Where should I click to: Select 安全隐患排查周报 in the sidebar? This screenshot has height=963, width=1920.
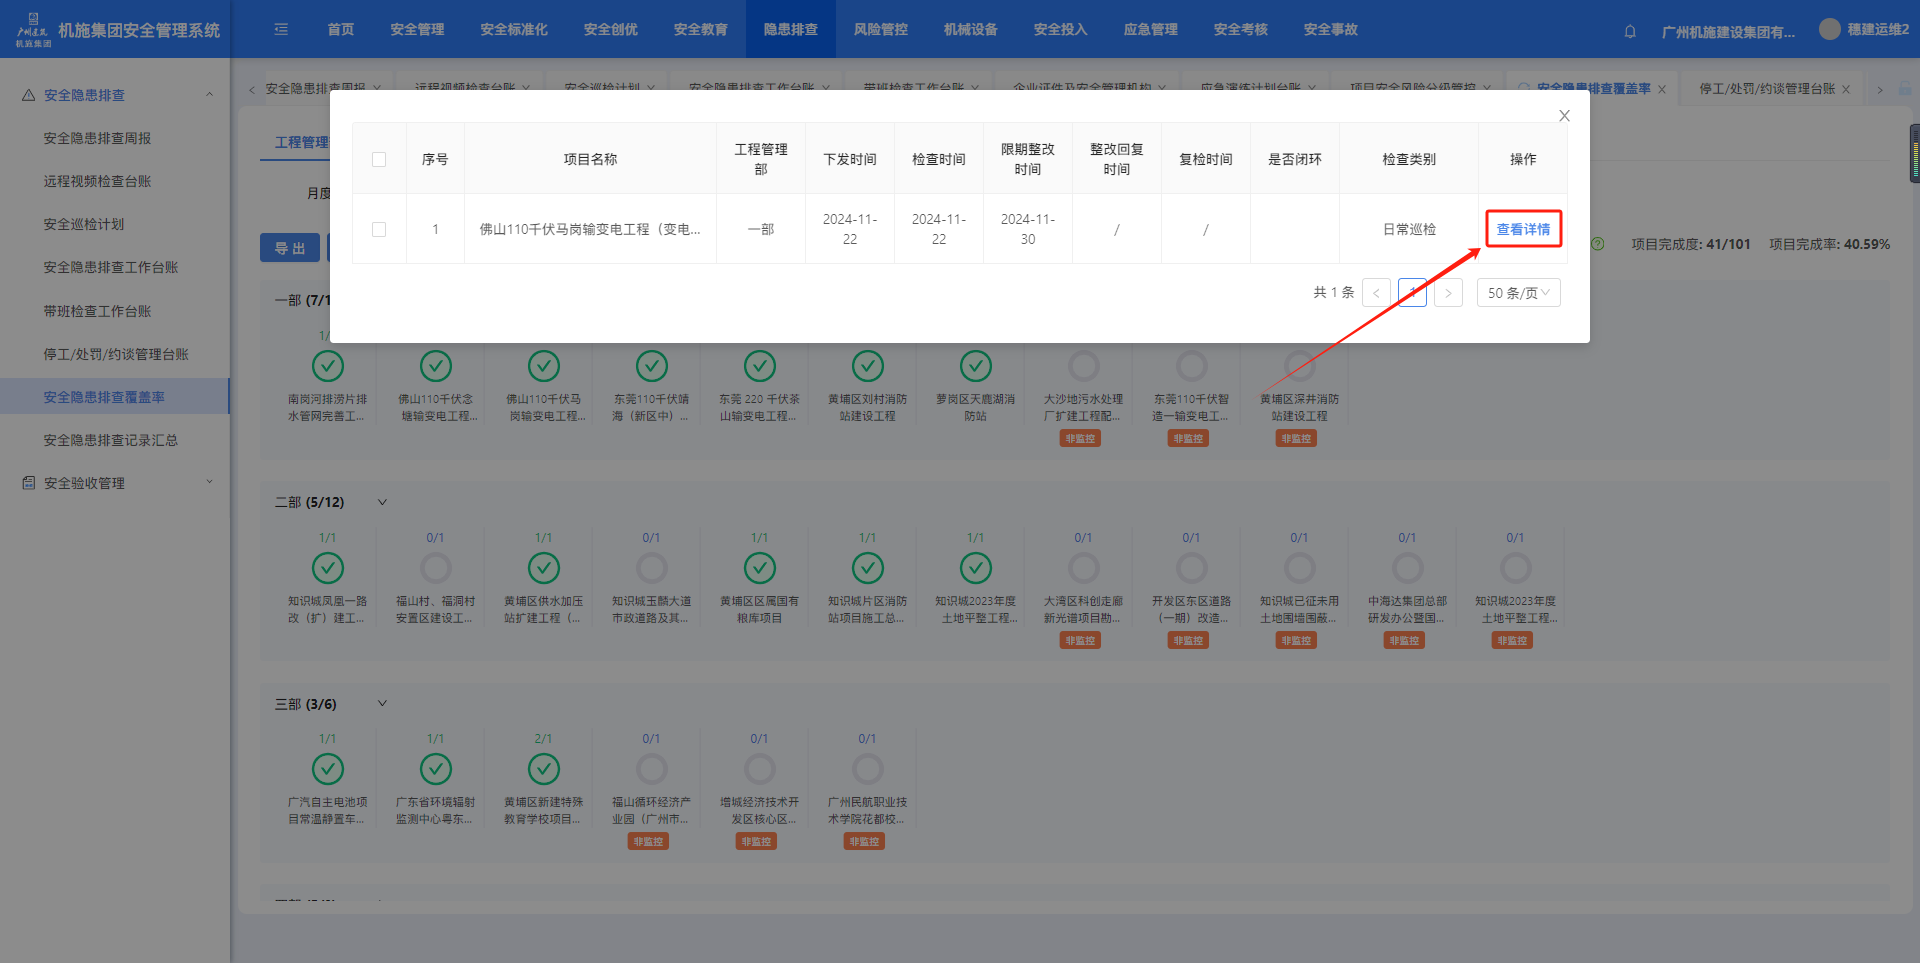pos(97,138)
